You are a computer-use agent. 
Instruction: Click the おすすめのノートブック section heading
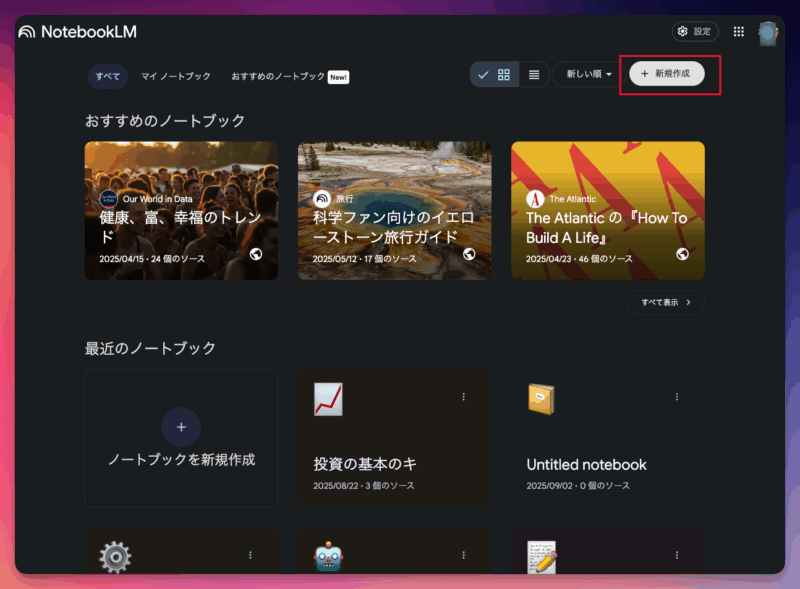(x=165, y=120)
